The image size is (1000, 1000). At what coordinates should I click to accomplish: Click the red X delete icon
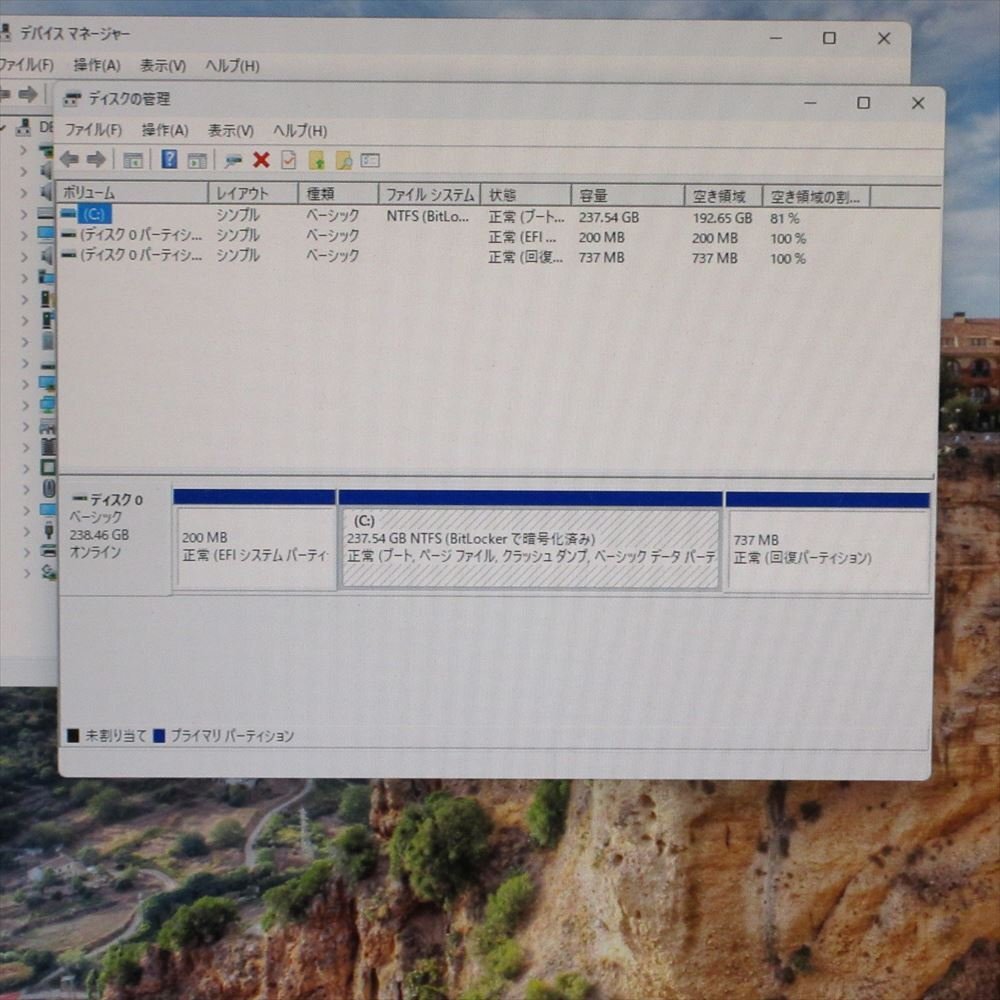[x=261, y=159]
